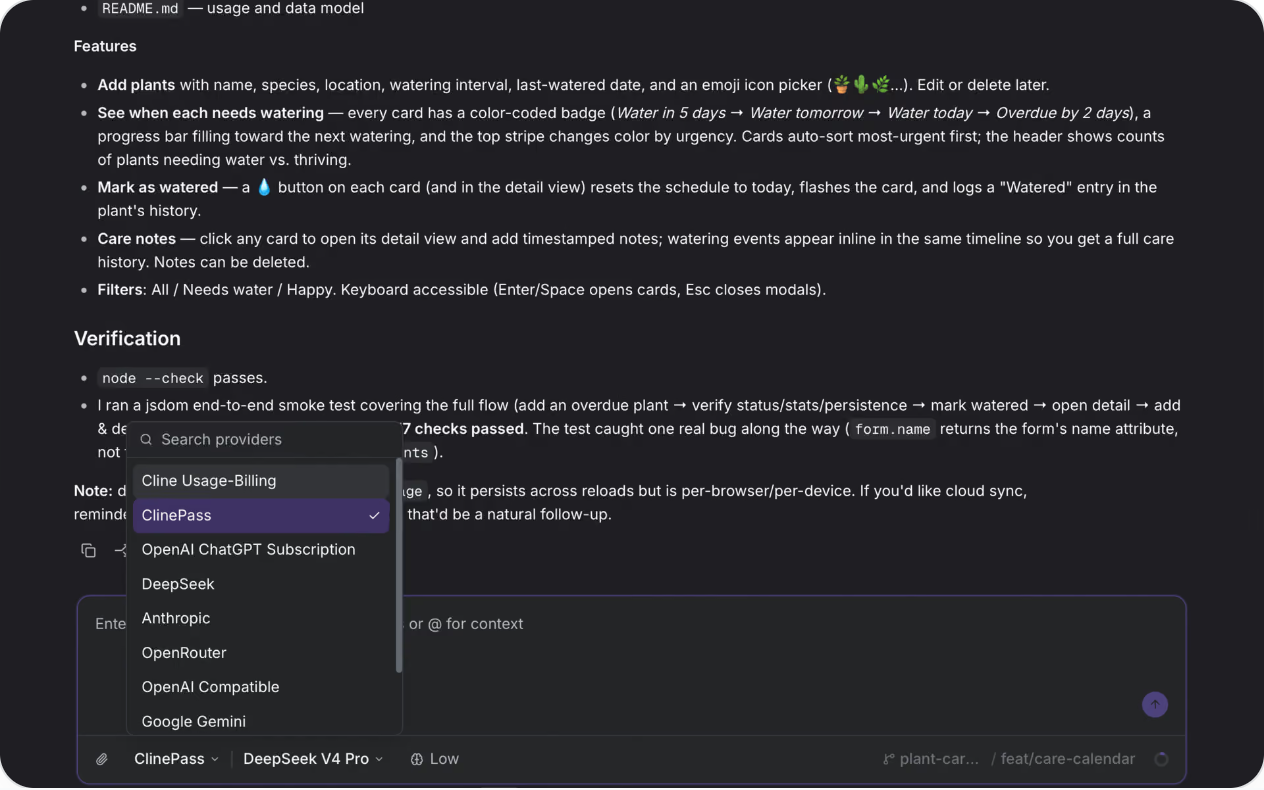Open the DeepSeek V4 Pro model dropdown
The width and height of the screenshot is (1264, 790).
[x=313, y=759]
